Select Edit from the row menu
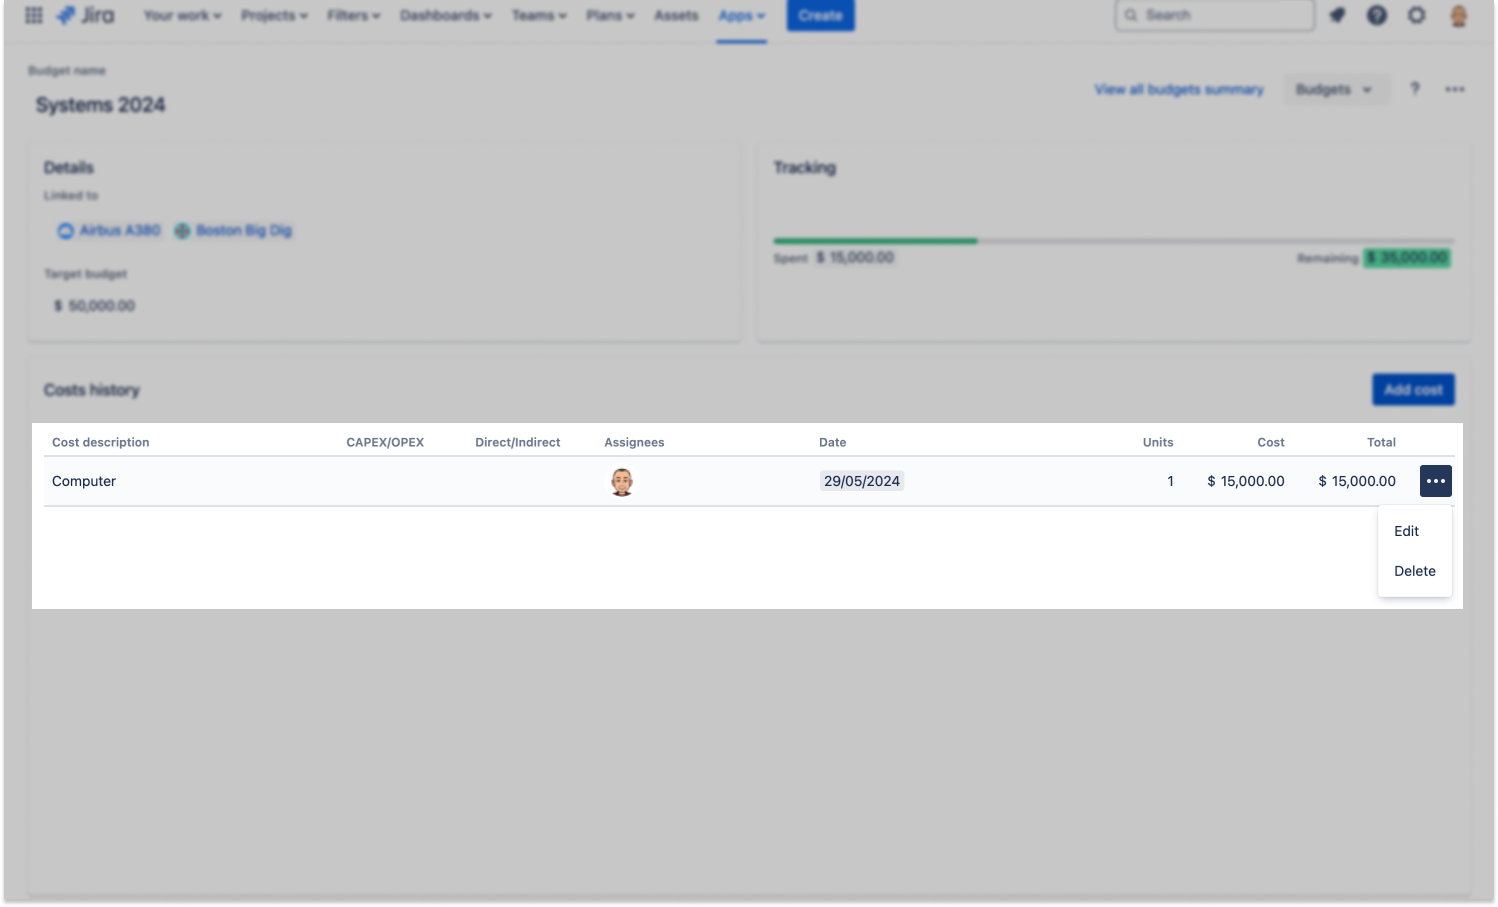This screenshot has height=907, width=1498. [1406, 531]
